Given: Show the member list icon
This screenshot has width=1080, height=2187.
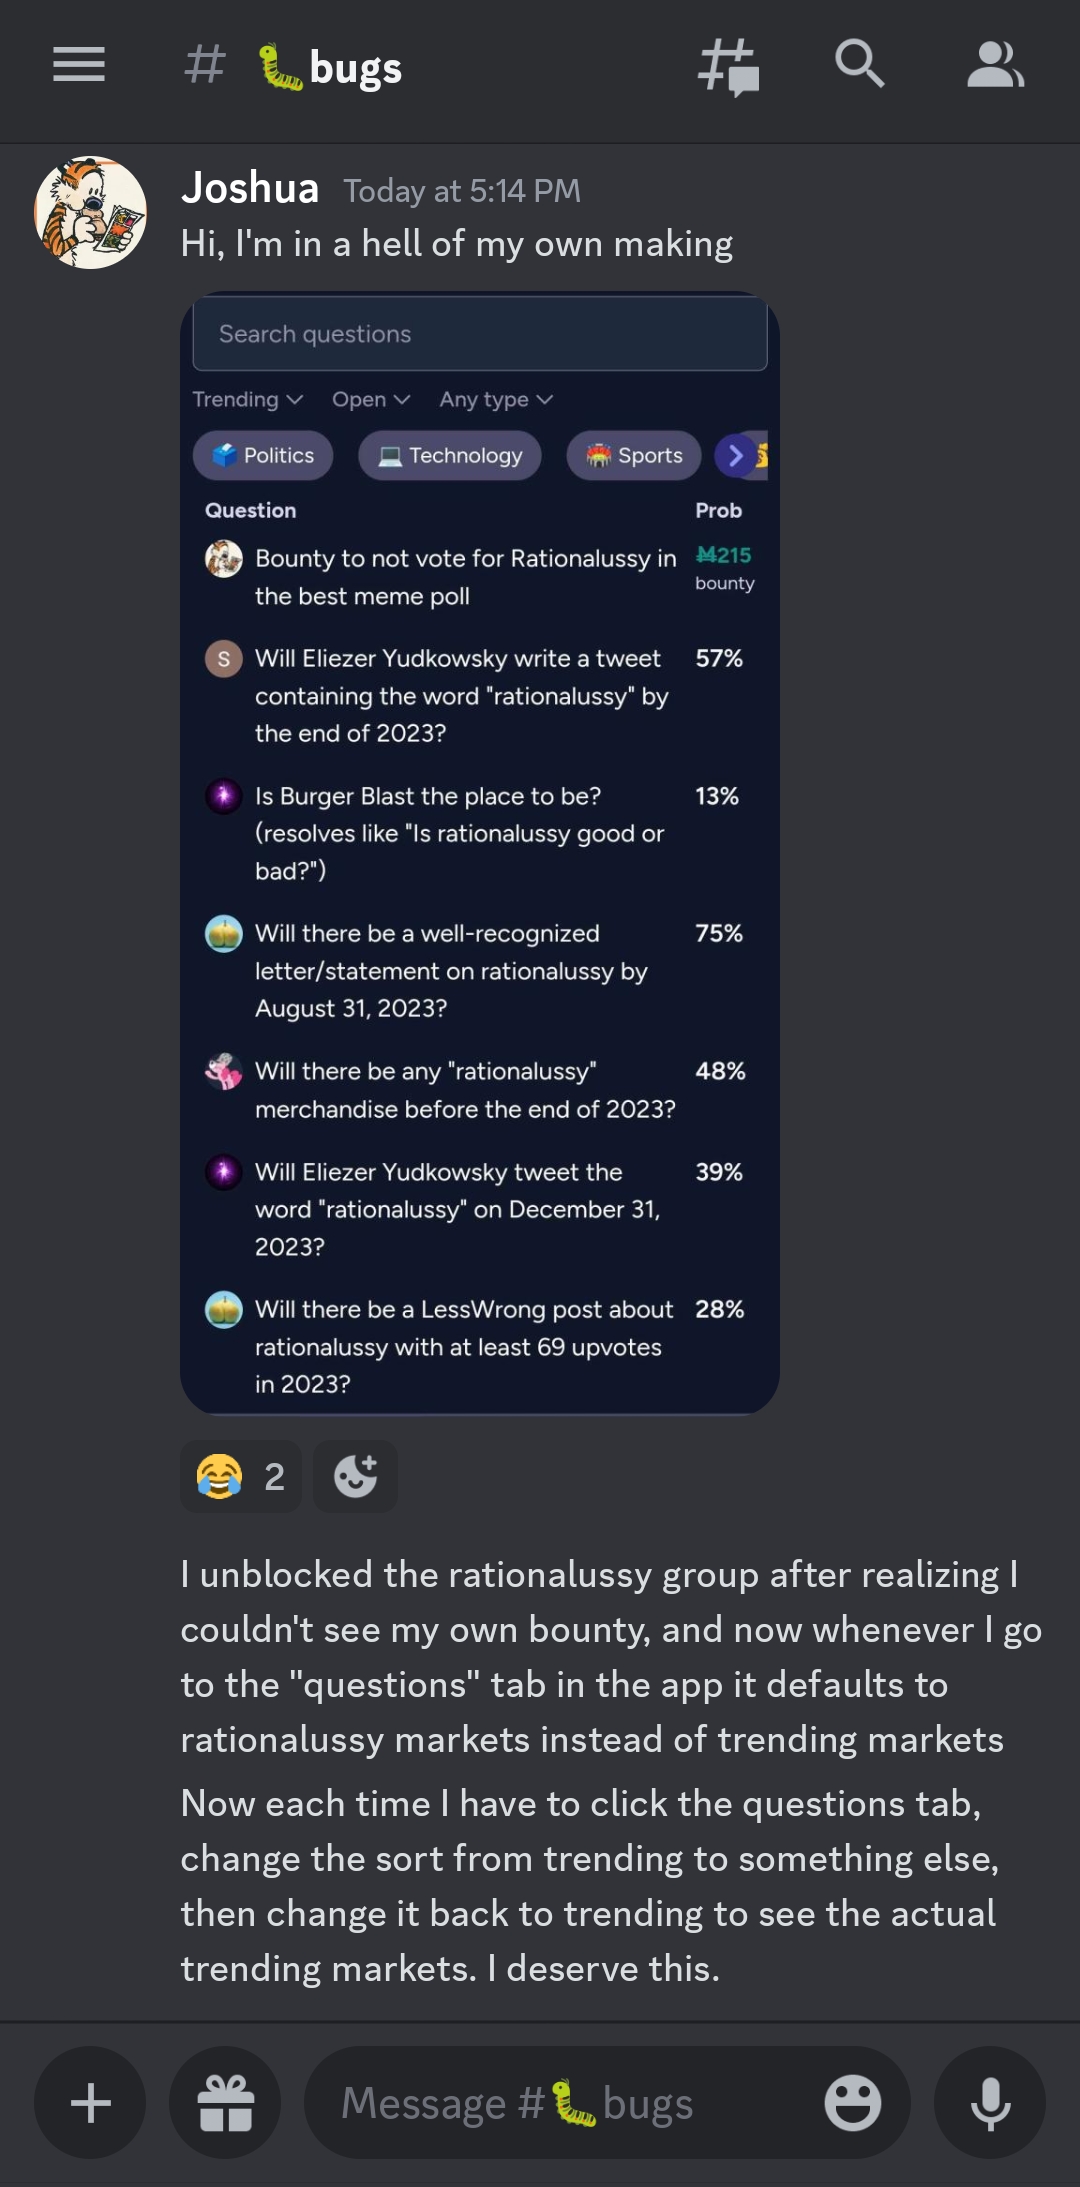Looking at the screenshot, I should tap(994, 65).
